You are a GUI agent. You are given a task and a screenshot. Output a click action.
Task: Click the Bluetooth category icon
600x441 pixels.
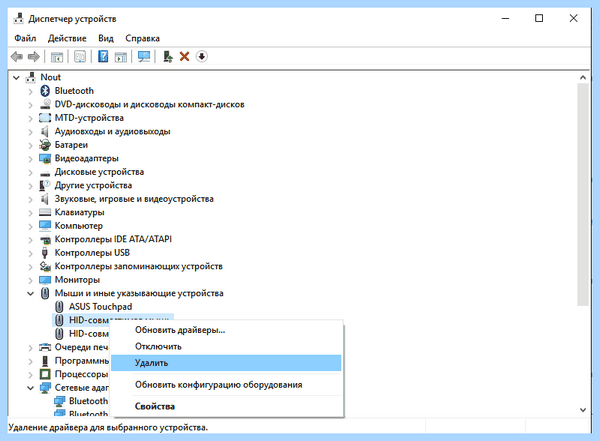(x=45, y=91)
